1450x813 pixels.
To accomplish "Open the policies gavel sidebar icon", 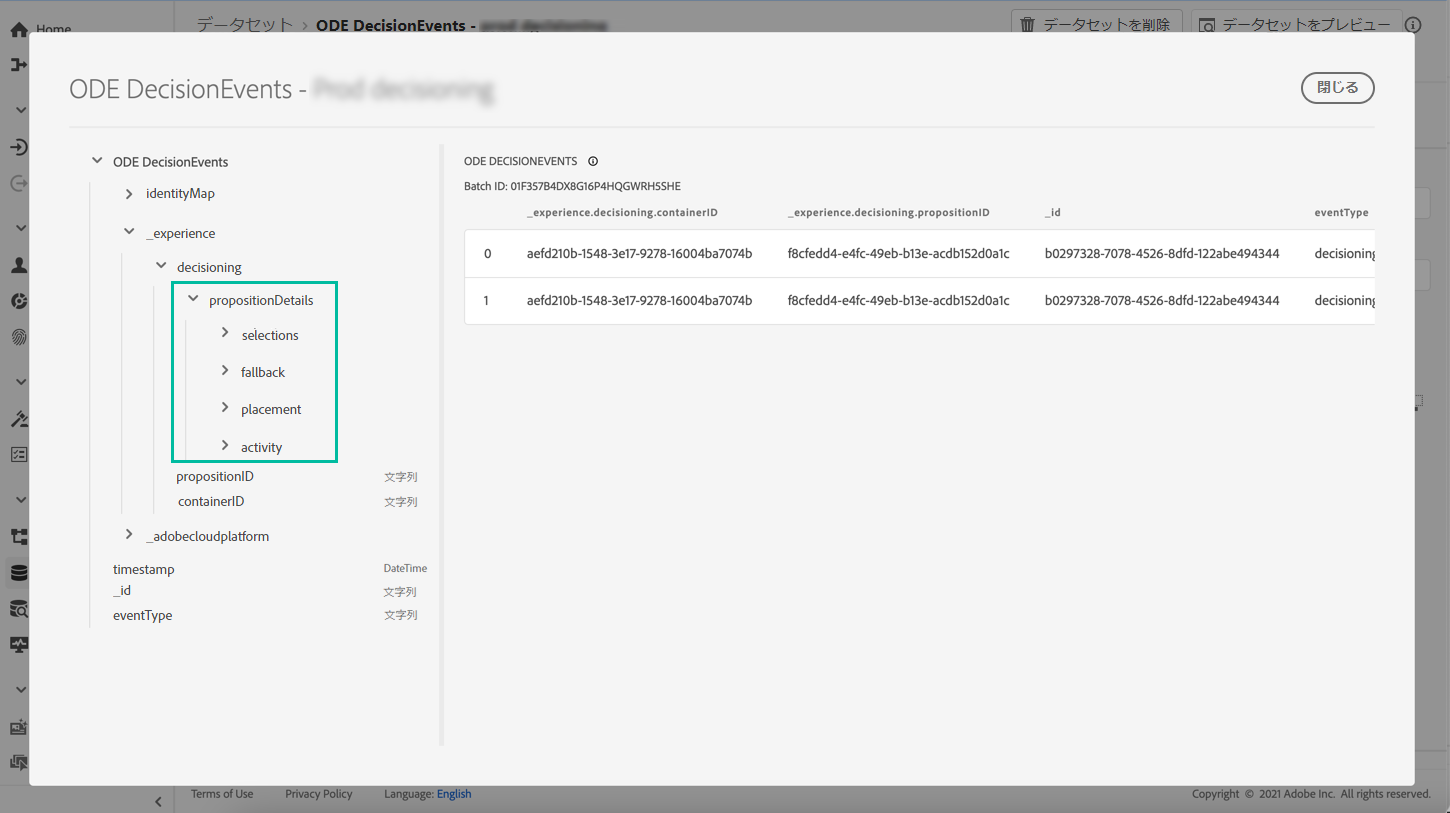I will point(18,419).
